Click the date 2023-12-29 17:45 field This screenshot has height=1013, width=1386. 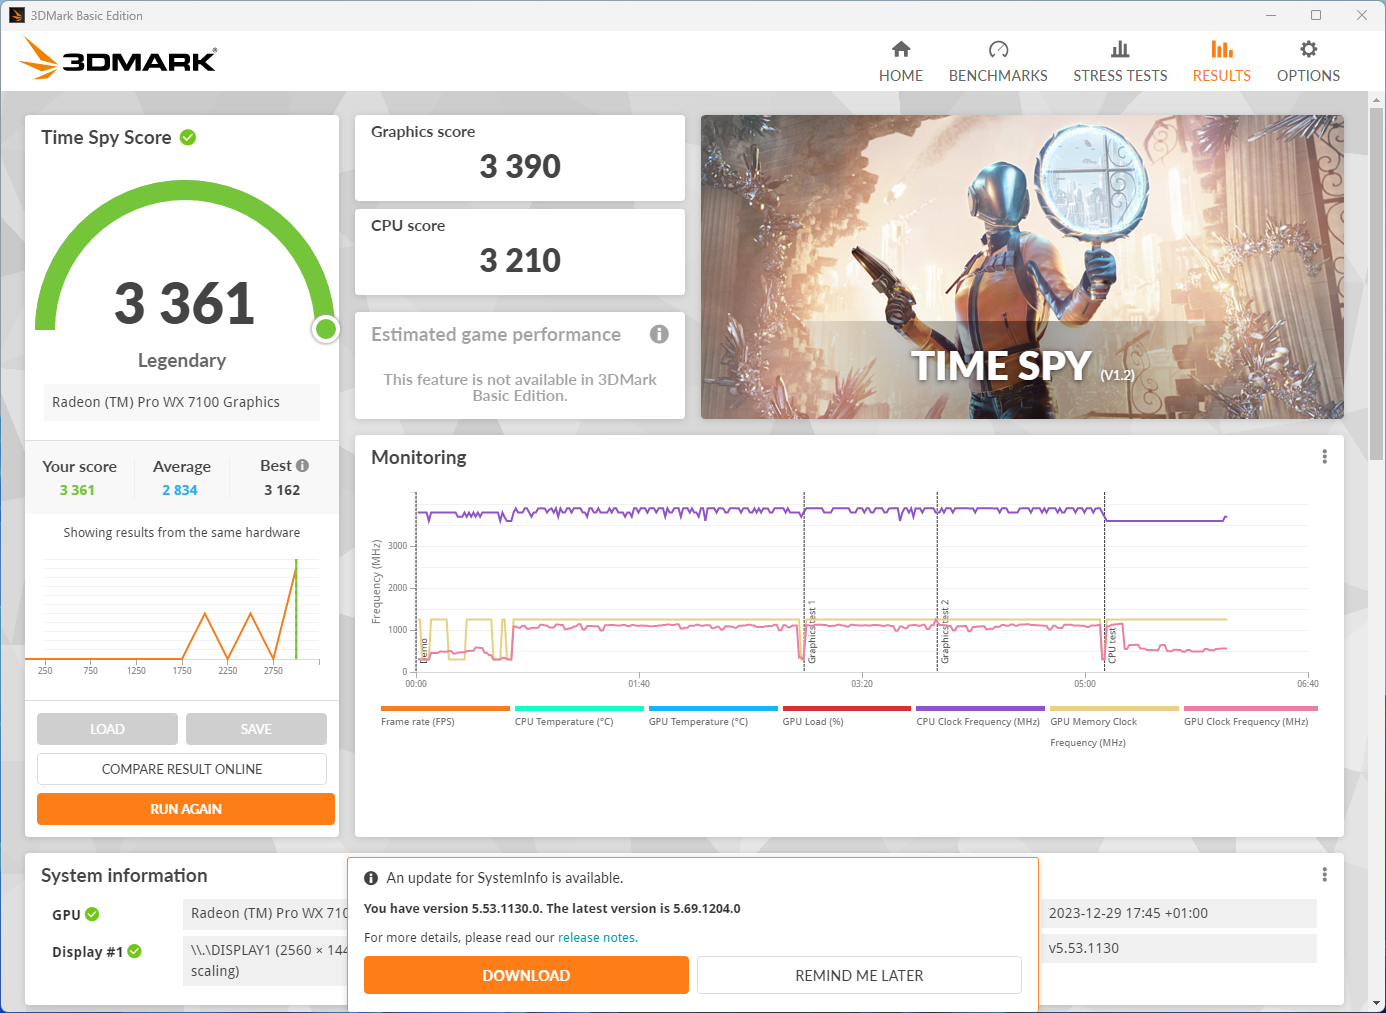(x=1180, y=913)
